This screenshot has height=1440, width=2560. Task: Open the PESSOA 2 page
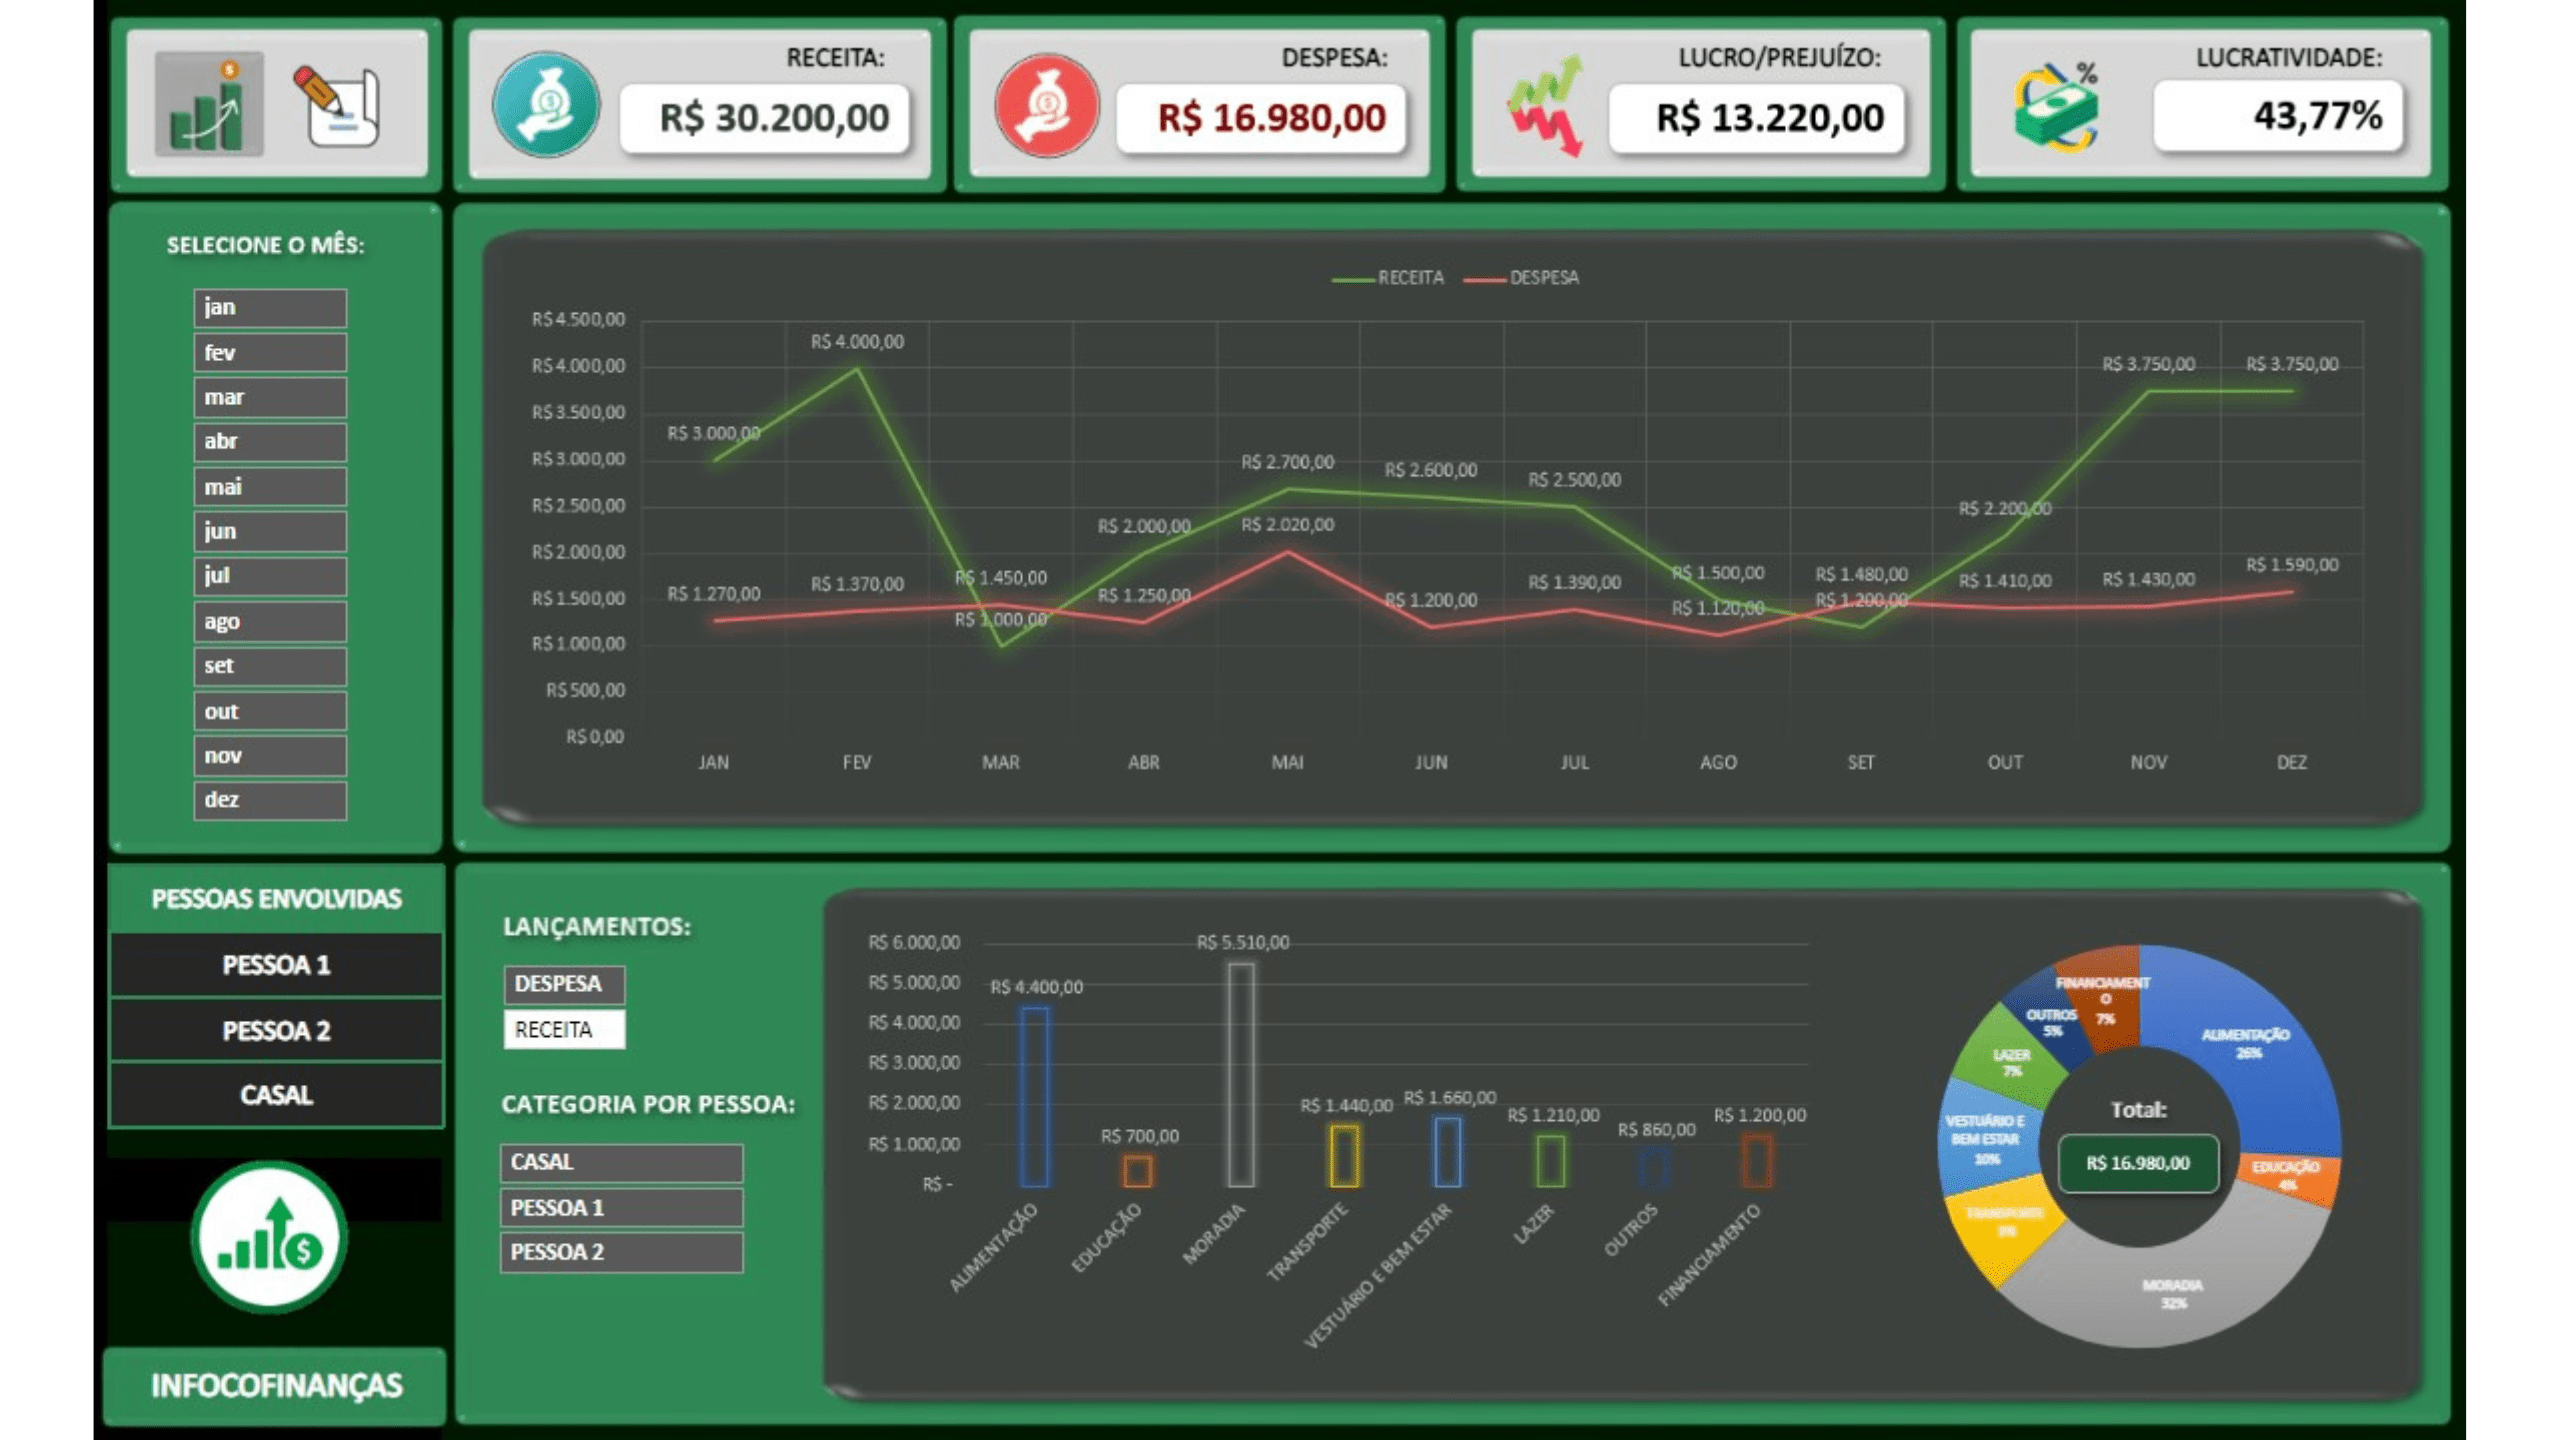click(x=276, y=1030)
